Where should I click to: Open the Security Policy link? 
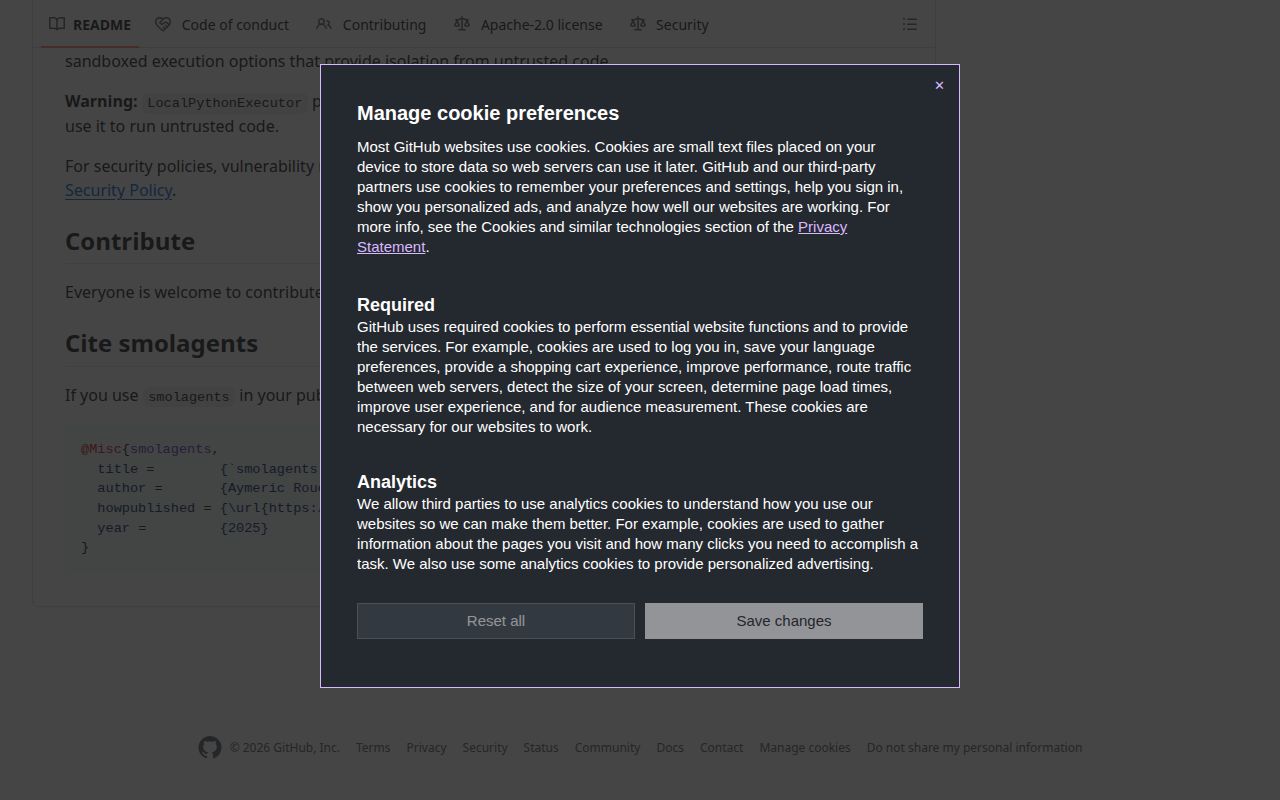pos(119,190)
